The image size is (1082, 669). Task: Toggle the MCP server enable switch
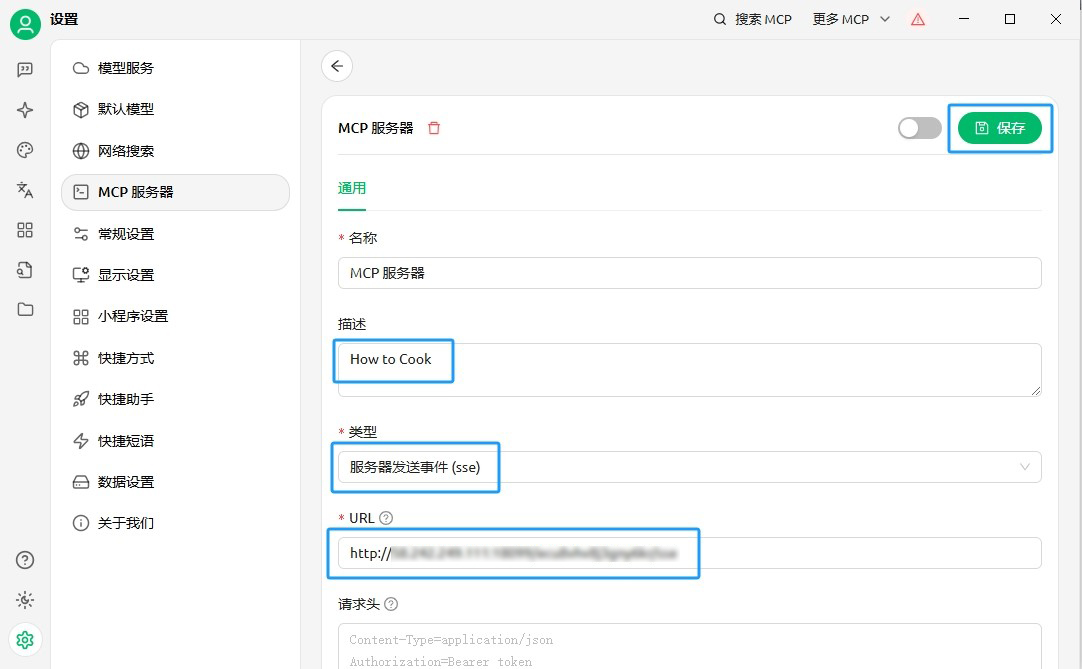(x=920, y=128)
